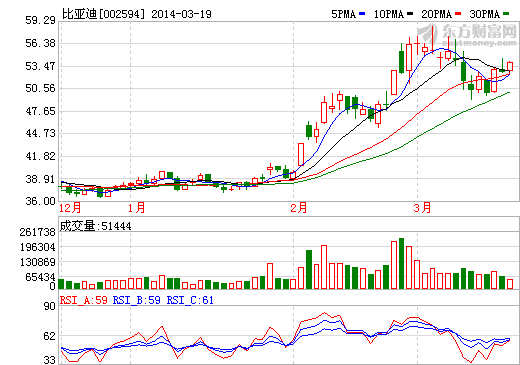Click the 20PMA legend label
This screenshot has width=520, height=365.
coord(437,14)
